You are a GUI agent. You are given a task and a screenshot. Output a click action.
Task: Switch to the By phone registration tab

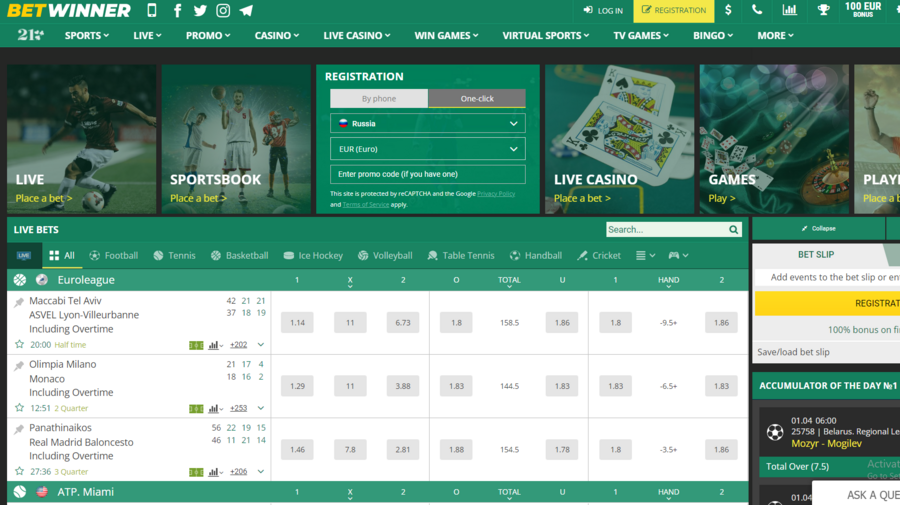[x=379, y=99]
